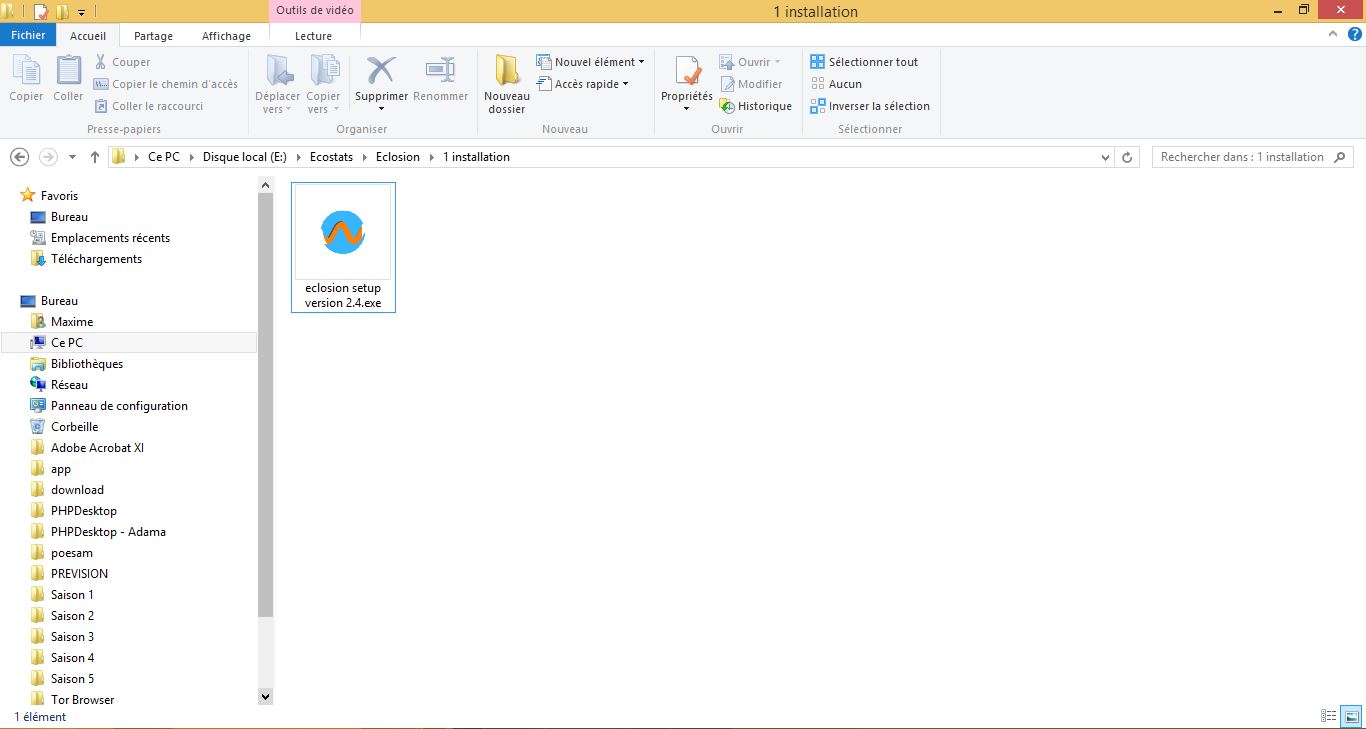Click the refresh icon beside address bar
Viewport: 1366px width, 729px height.
pyautogui.click(x=1128, y=157)
